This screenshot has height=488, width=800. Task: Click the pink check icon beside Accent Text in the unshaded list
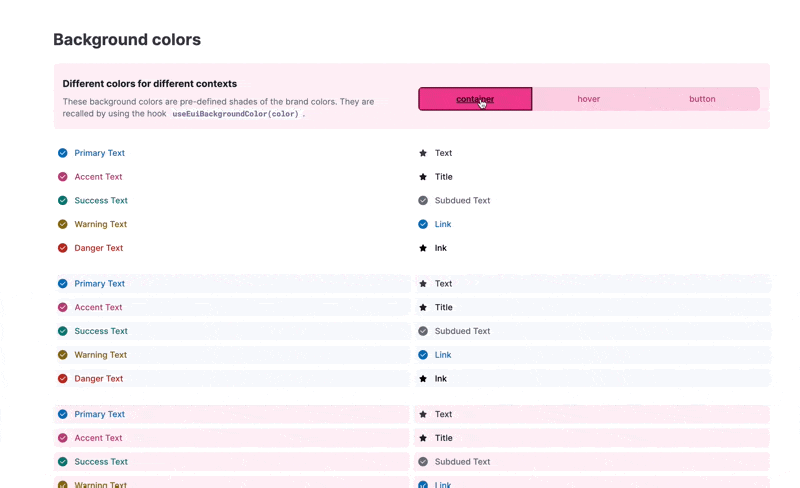tap(63, 177)
